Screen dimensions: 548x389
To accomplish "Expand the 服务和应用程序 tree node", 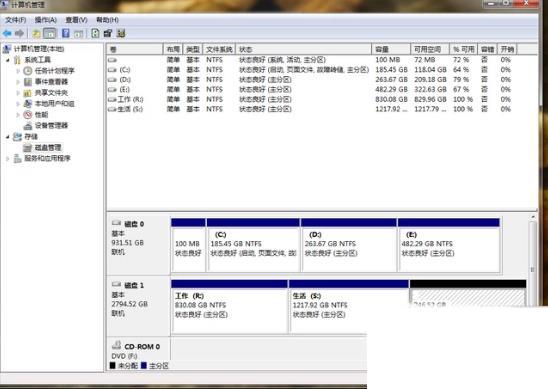I will [x=8, y=159].
